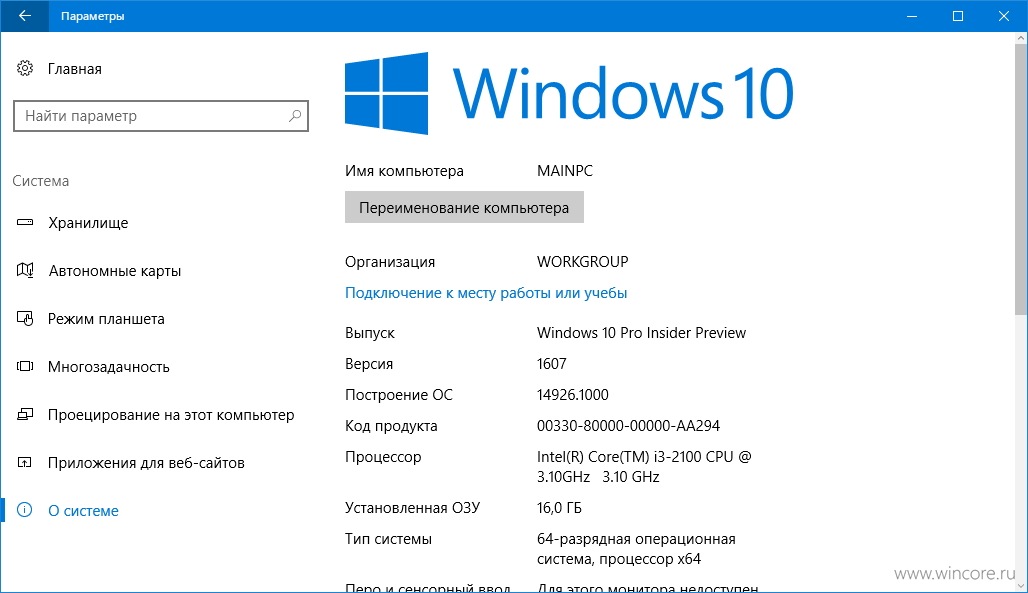
Task: Click the back arrow in title bar
Action: pyautogui.click(x=24, y=16)
